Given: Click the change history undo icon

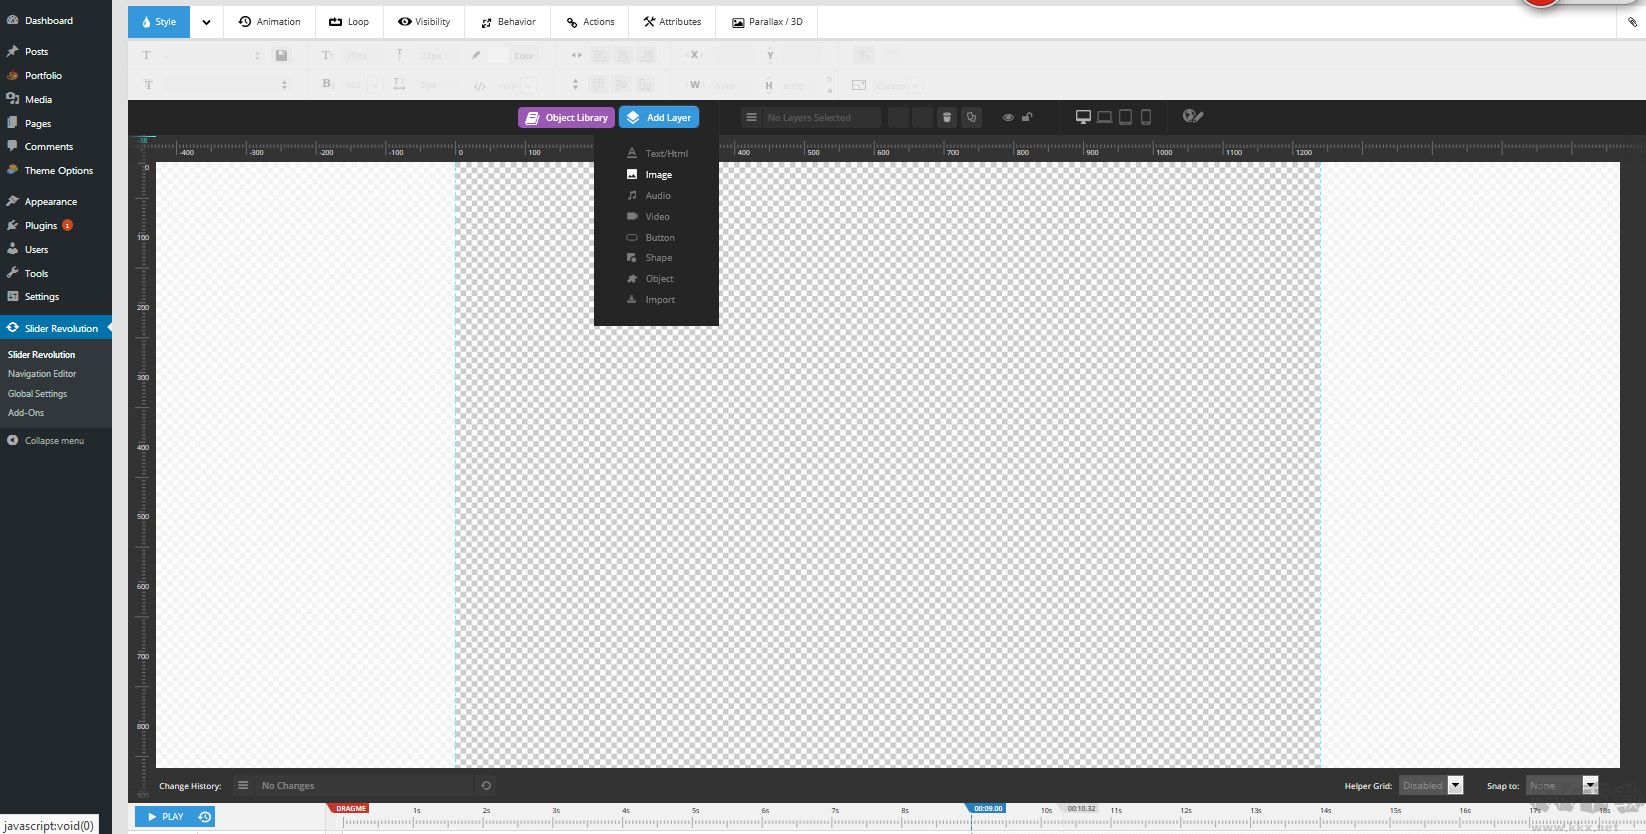Looking at the screenshot, I should (x=486, y=786).
